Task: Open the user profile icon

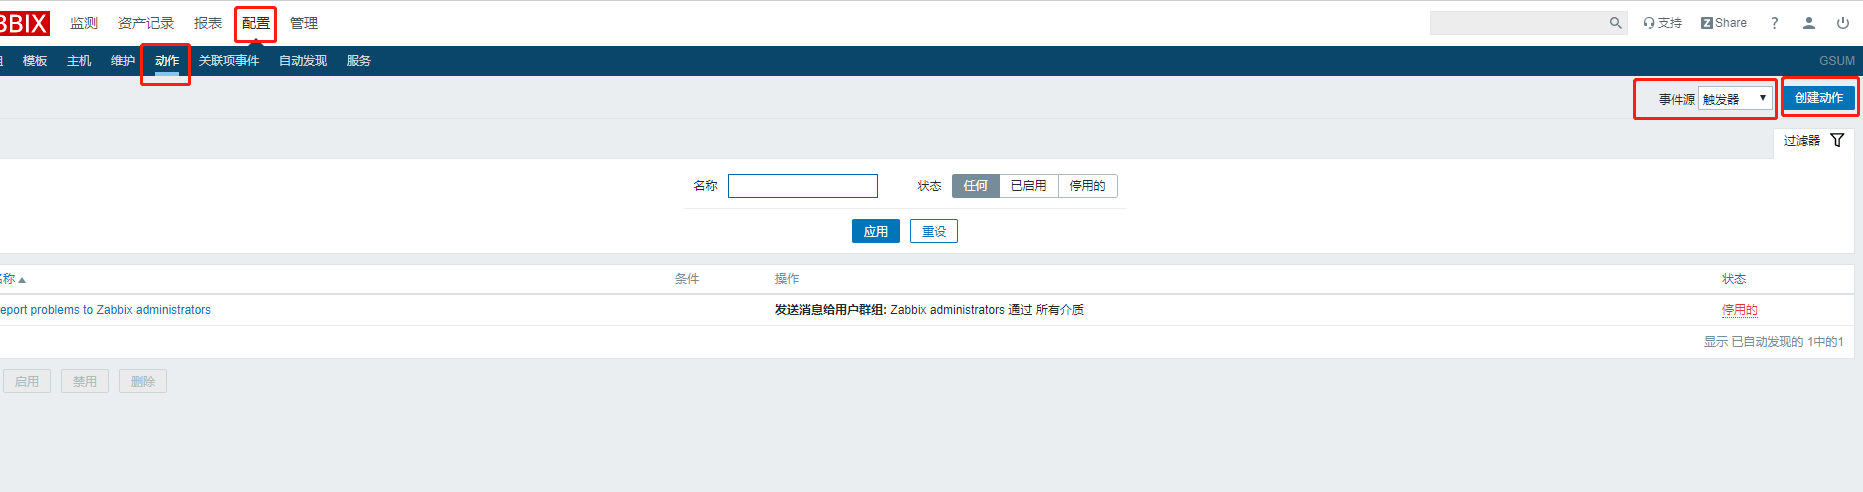Action: 1809,23
